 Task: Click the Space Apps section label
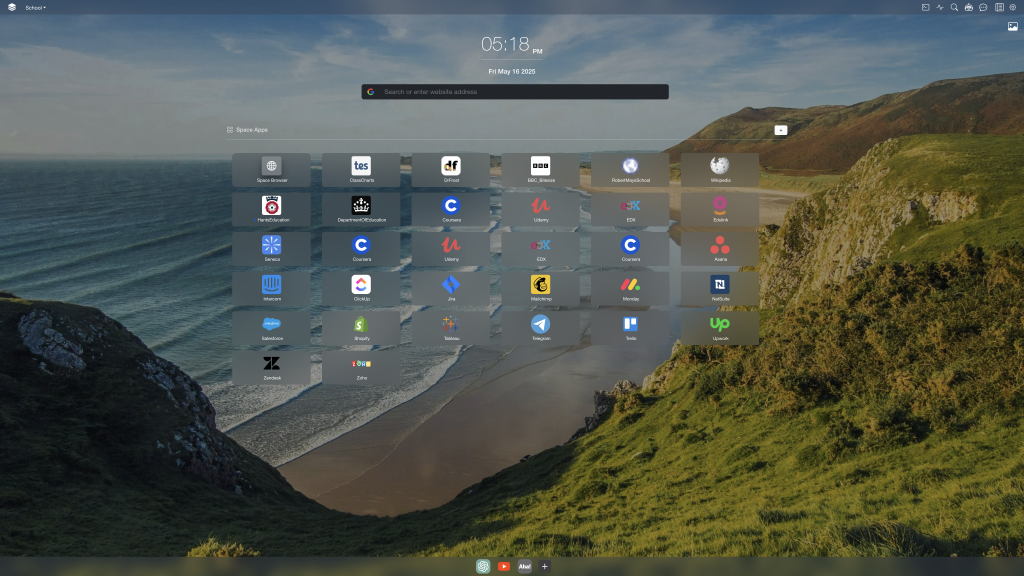251,130
